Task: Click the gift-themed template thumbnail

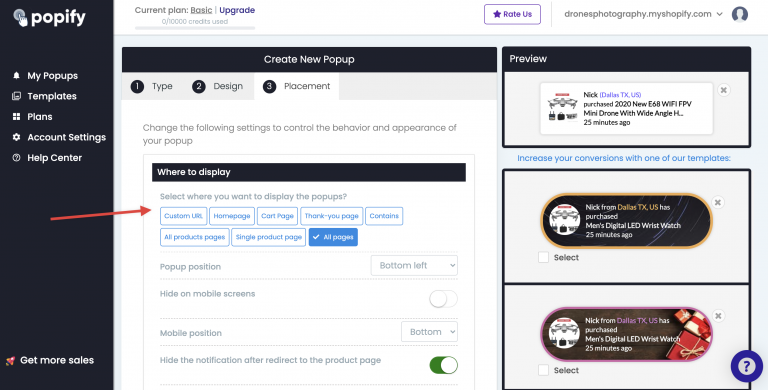Action: [626, 334]
